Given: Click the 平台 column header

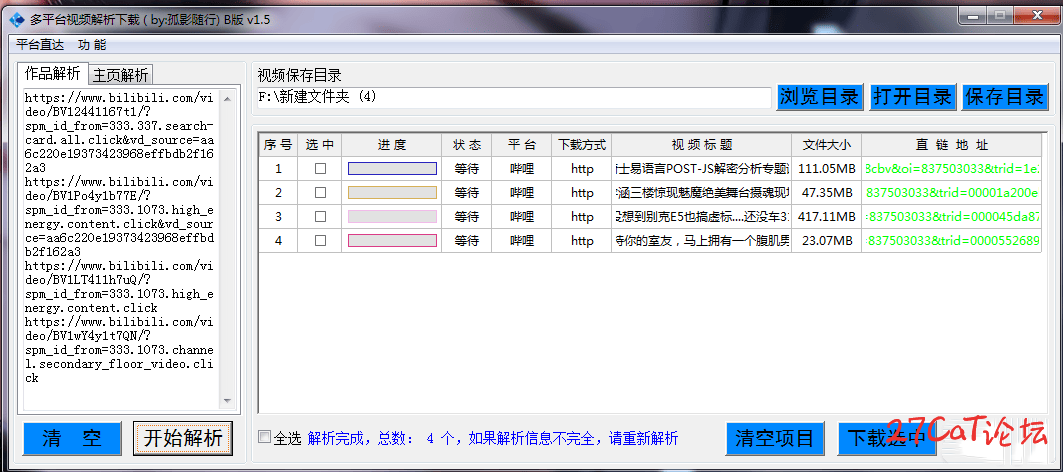Looking at the screenshot, I should pos(521,145).
